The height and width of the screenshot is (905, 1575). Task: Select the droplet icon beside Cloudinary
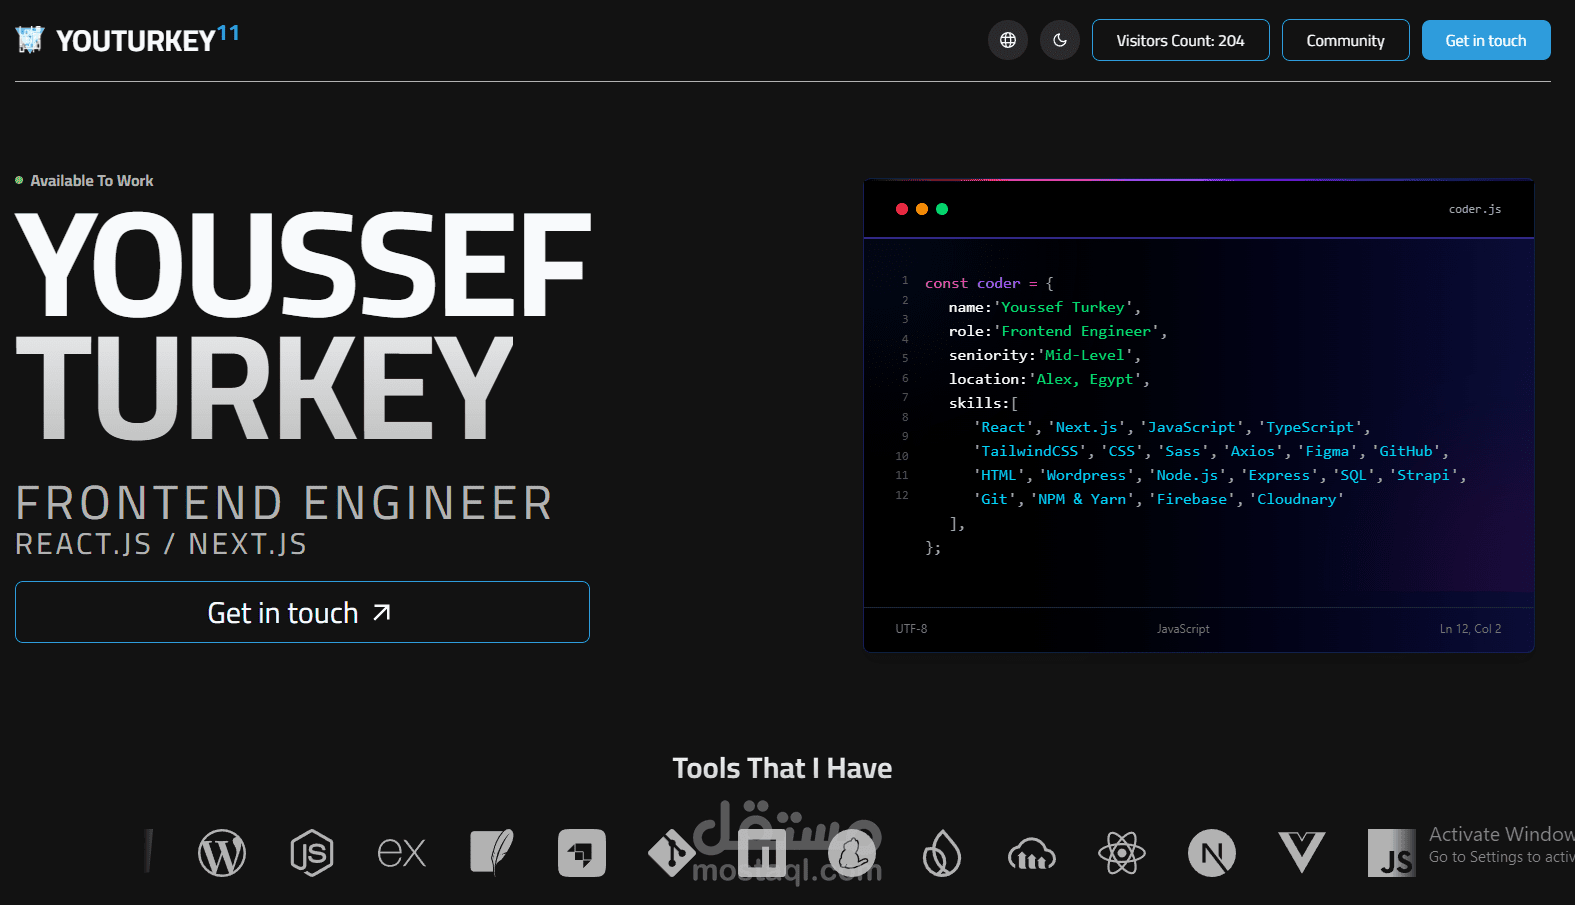click(942, 854)
